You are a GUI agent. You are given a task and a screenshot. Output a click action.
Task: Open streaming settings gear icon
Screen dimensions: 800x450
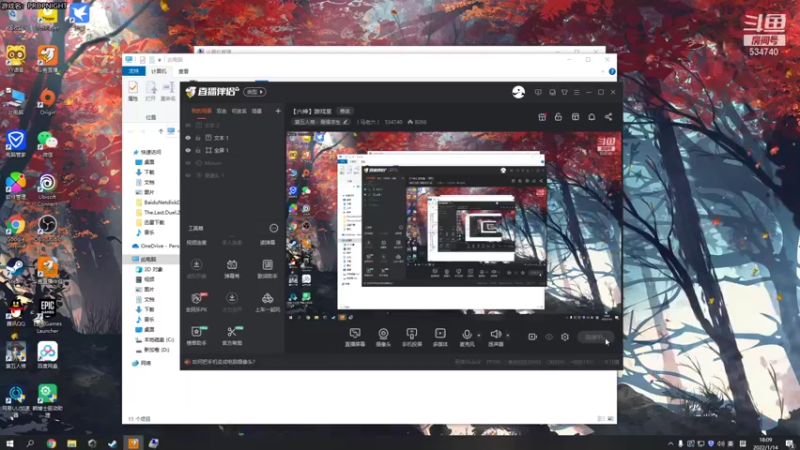(565, 337)
